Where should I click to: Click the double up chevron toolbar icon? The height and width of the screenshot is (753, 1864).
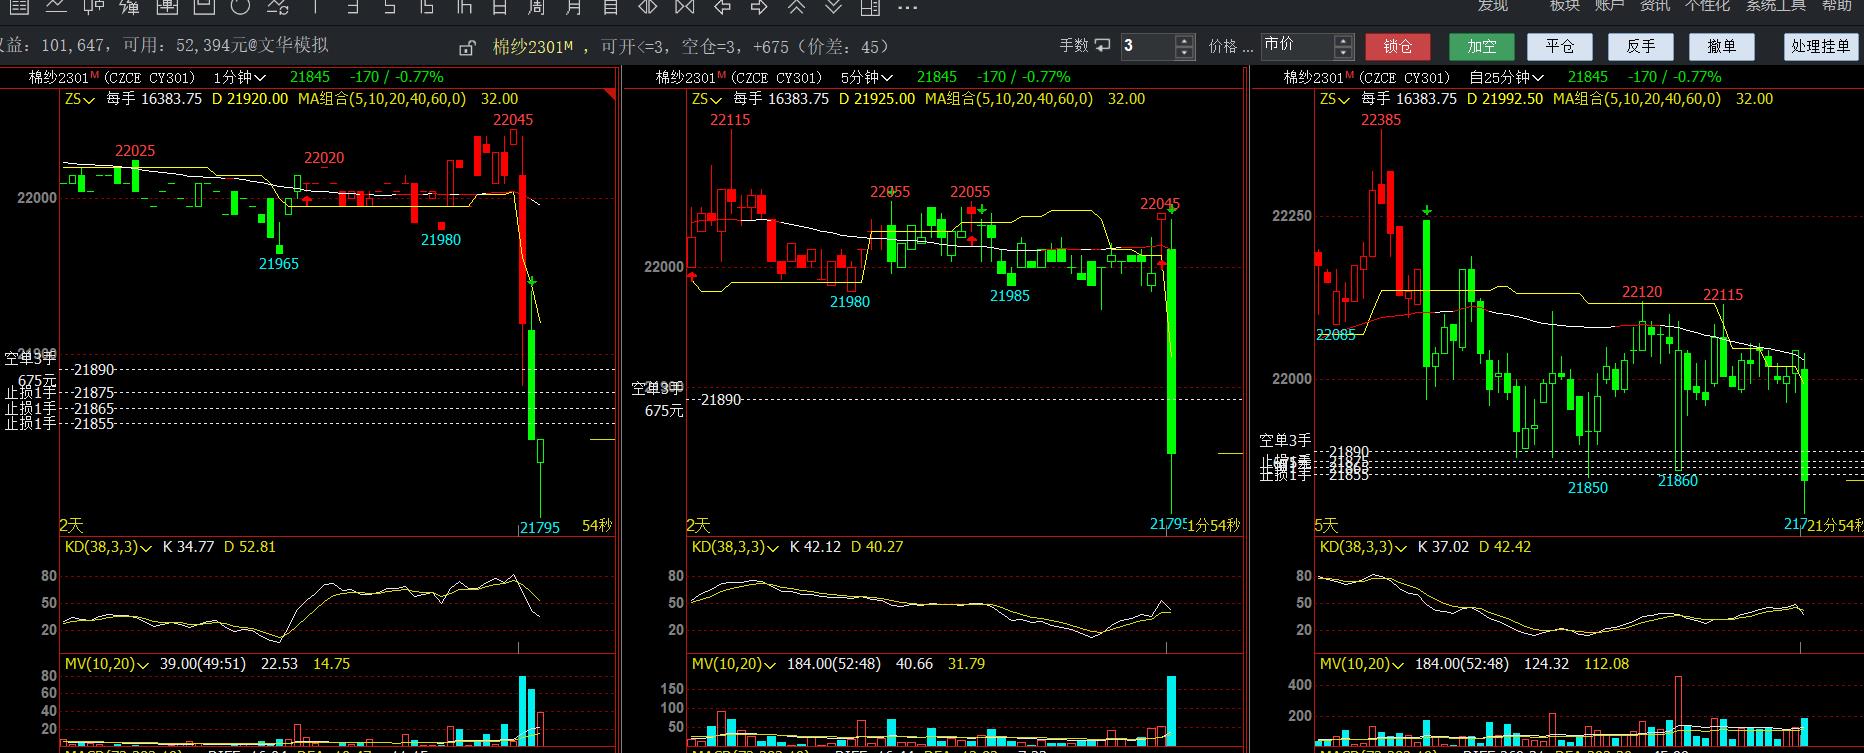pyautogui.click(x=796, y=7)
